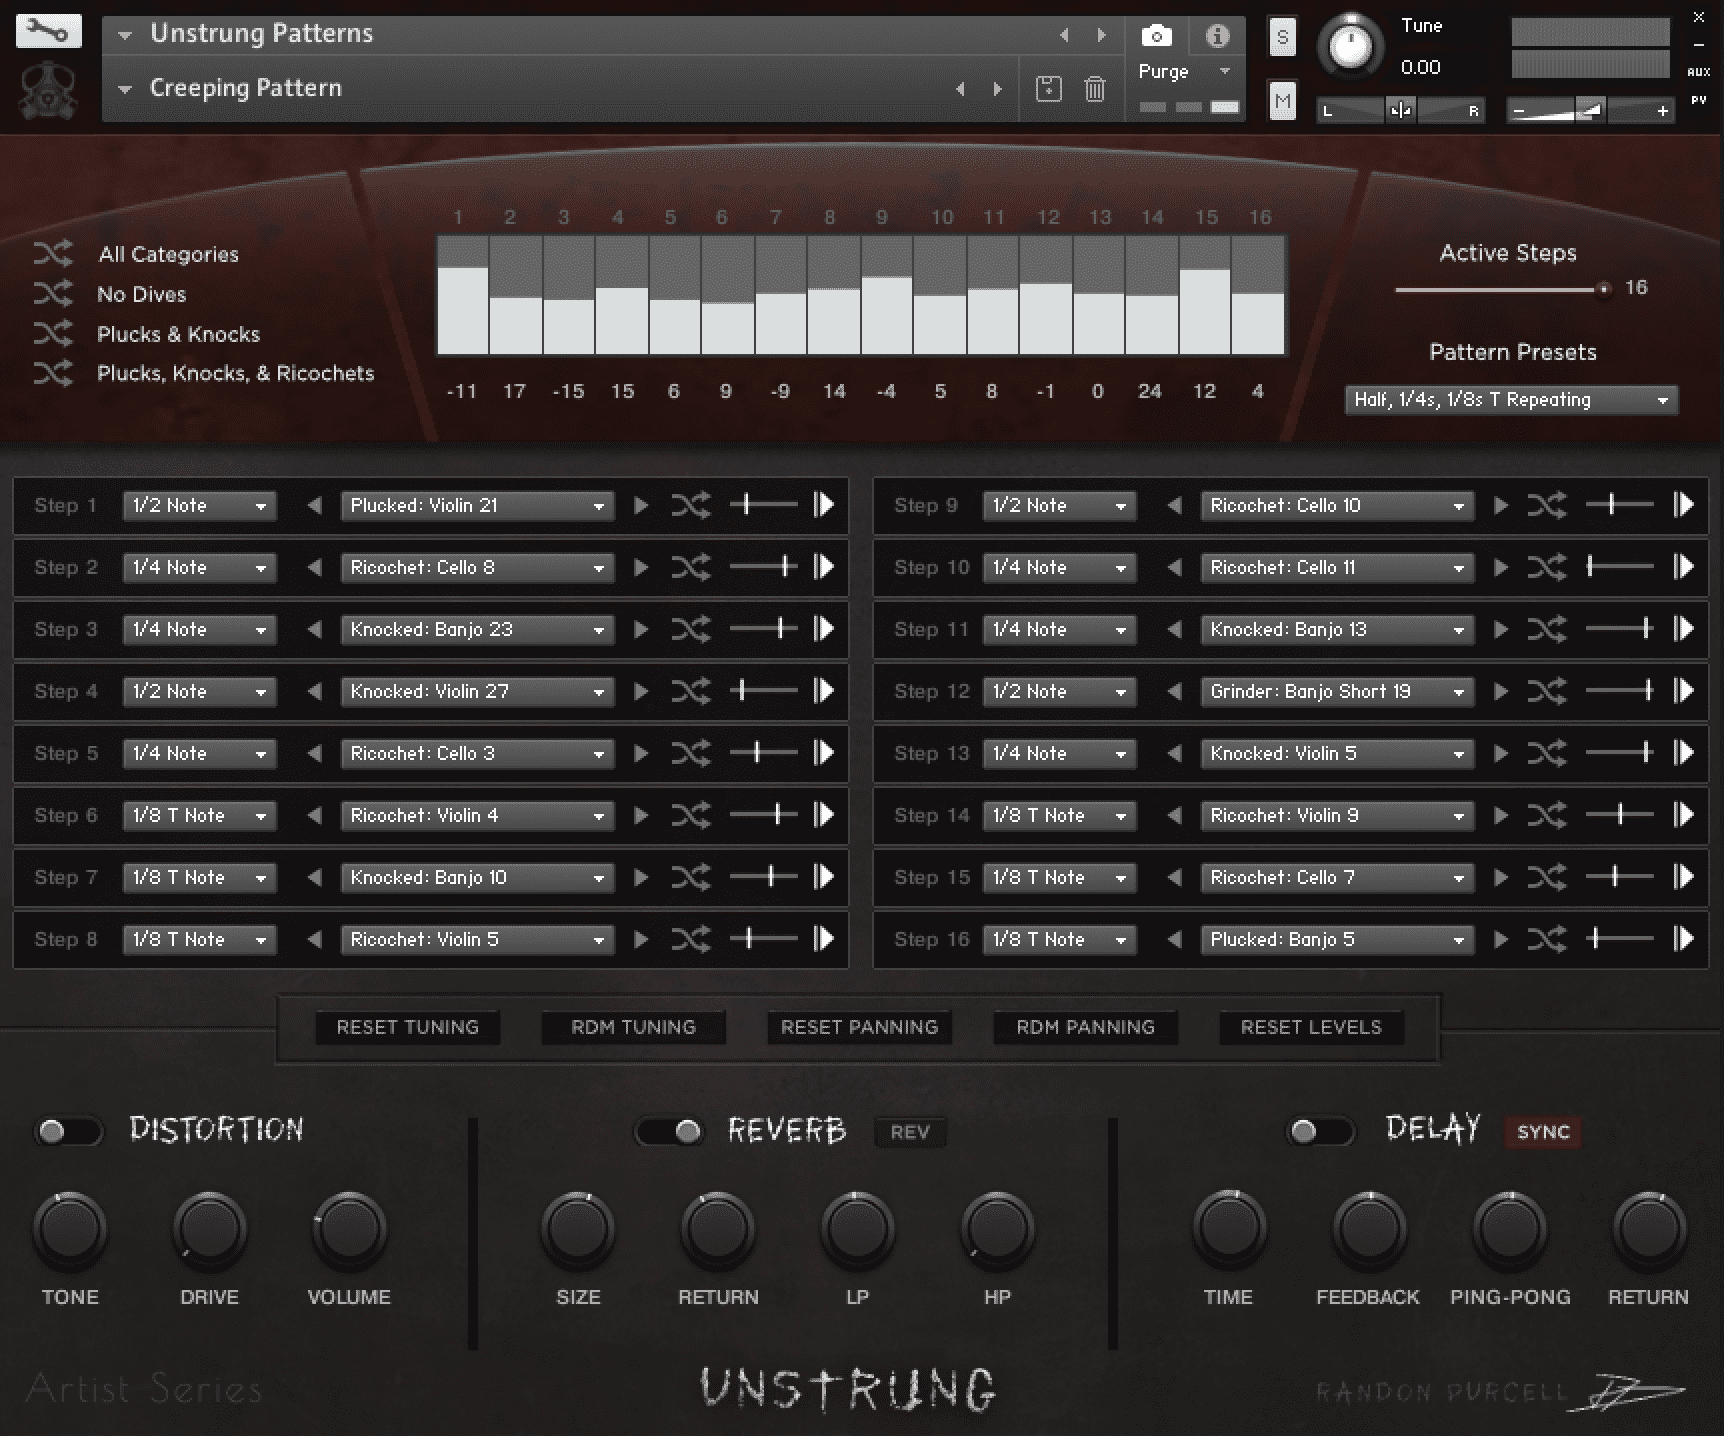Toggle the Distortion effect switch
This screenshot has height=1436, width=1724.
coord(68,1131)
